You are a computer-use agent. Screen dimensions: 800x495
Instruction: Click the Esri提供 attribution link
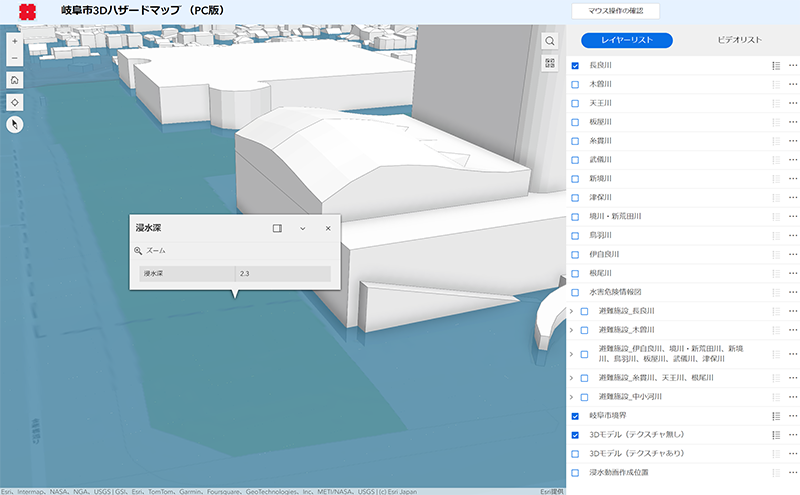tap(552, 491)
